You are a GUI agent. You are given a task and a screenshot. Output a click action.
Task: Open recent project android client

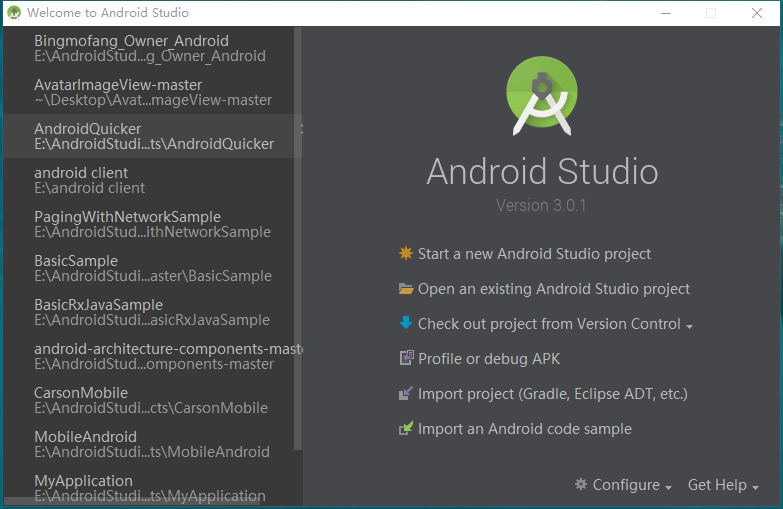[148, 180]
